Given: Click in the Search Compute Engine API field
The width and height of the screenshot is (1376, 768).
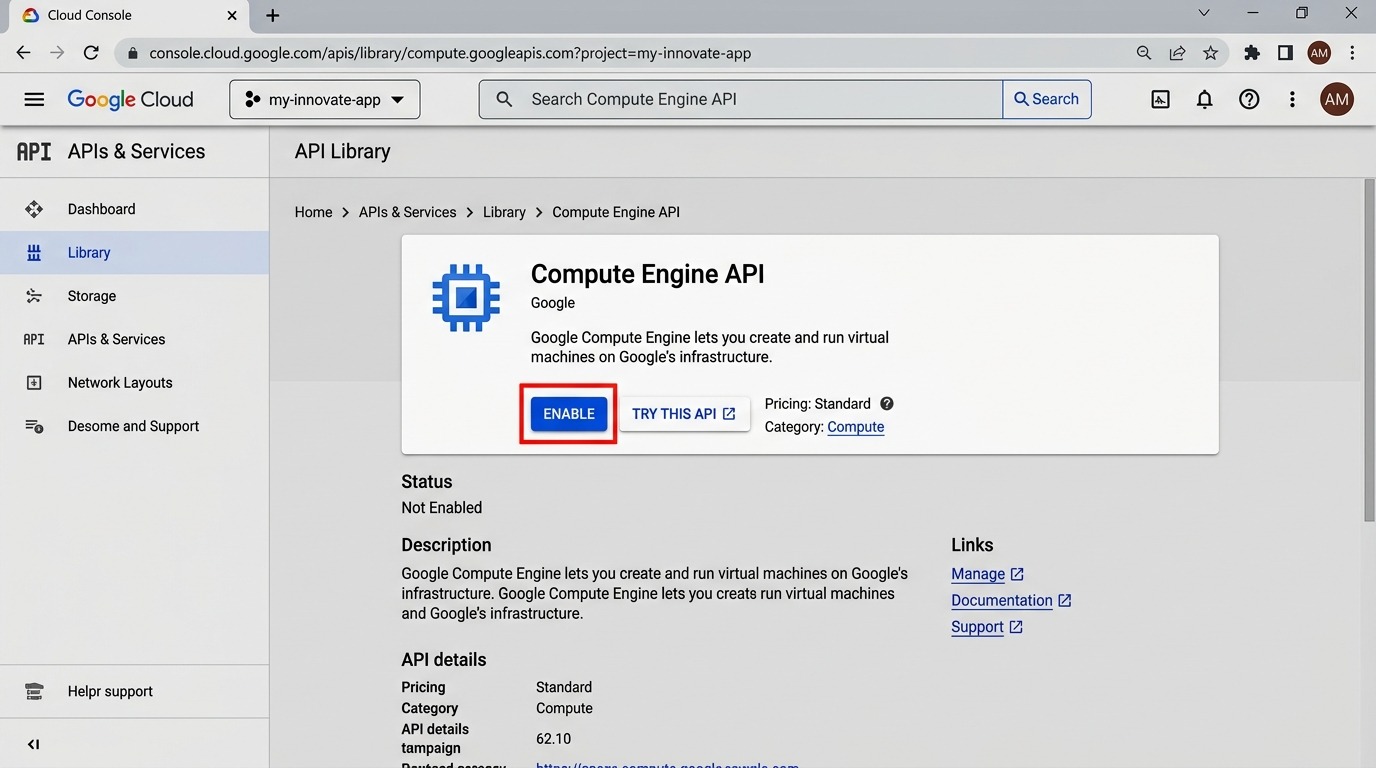Looking at the screenshot, I should pyautogui.click(x=741, y=99).
